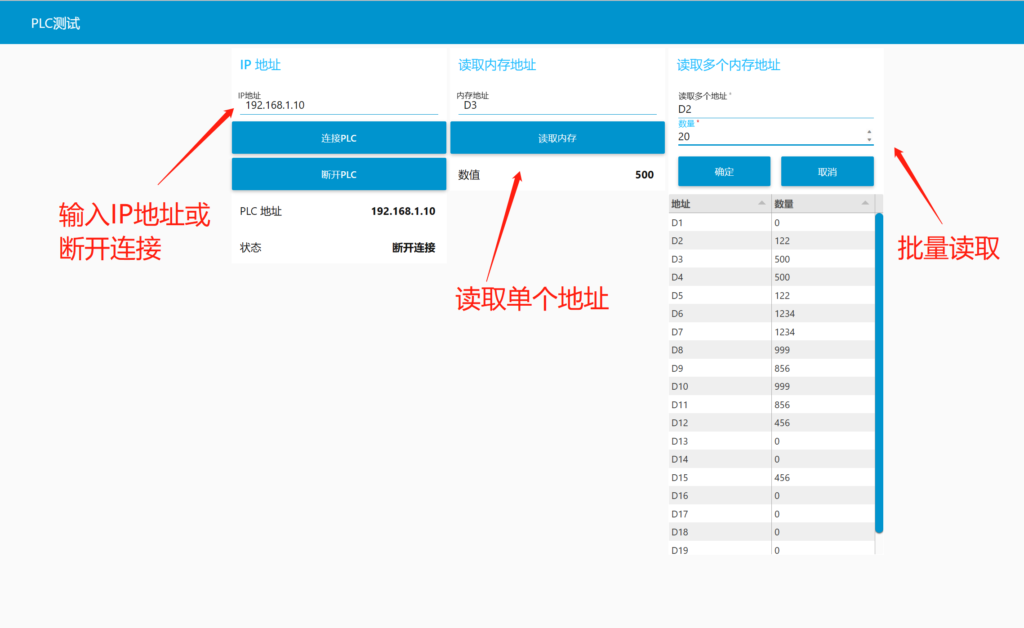Click the 读取内存 button
Image resolution: width=1024 pixels, height=628 pixels.
557,138
